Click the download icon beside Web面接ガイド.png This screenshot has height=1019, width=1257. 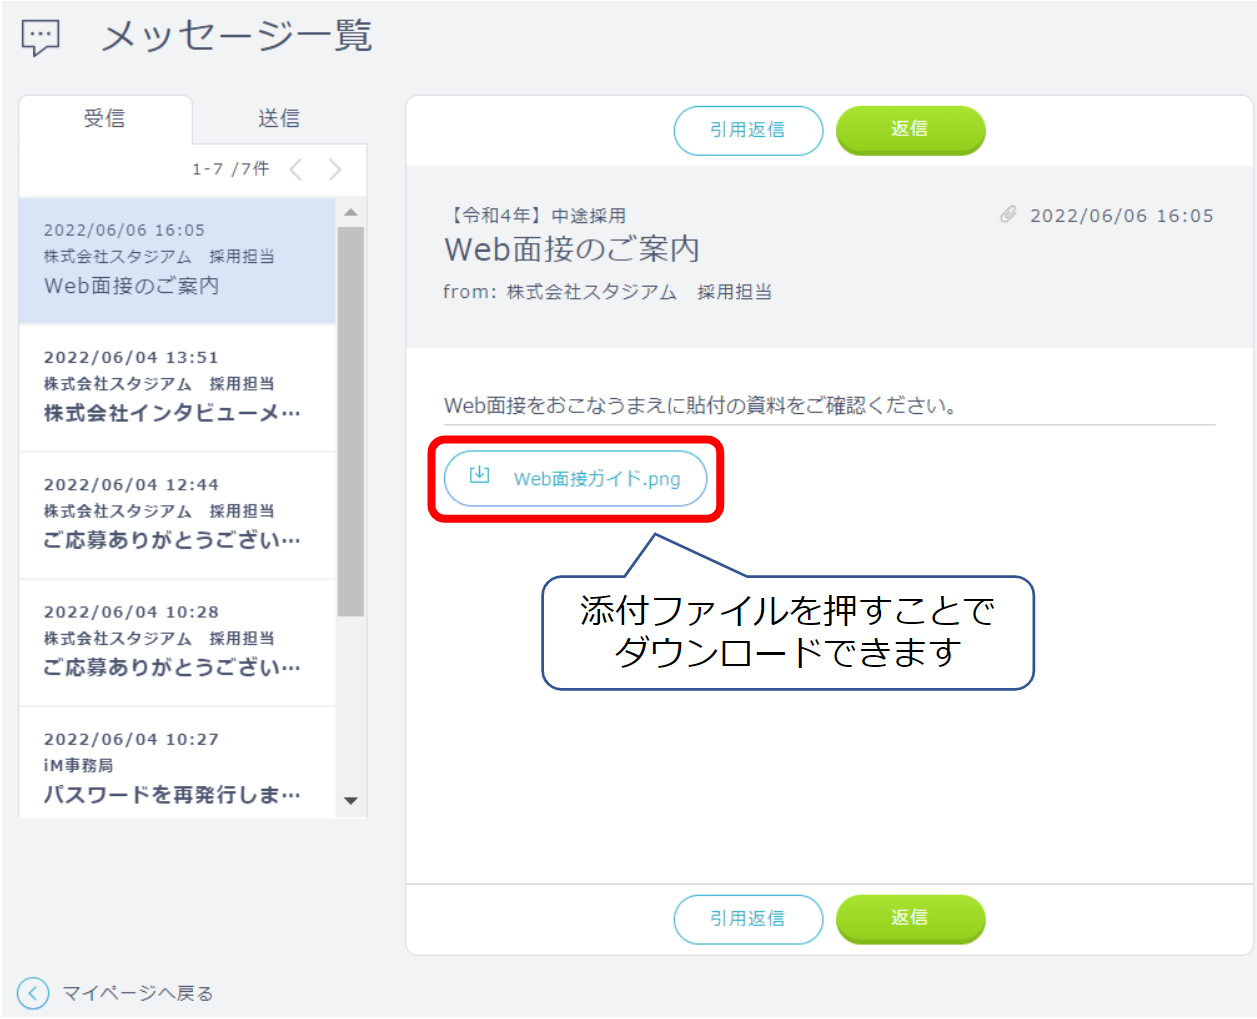[x=480, y=475]
